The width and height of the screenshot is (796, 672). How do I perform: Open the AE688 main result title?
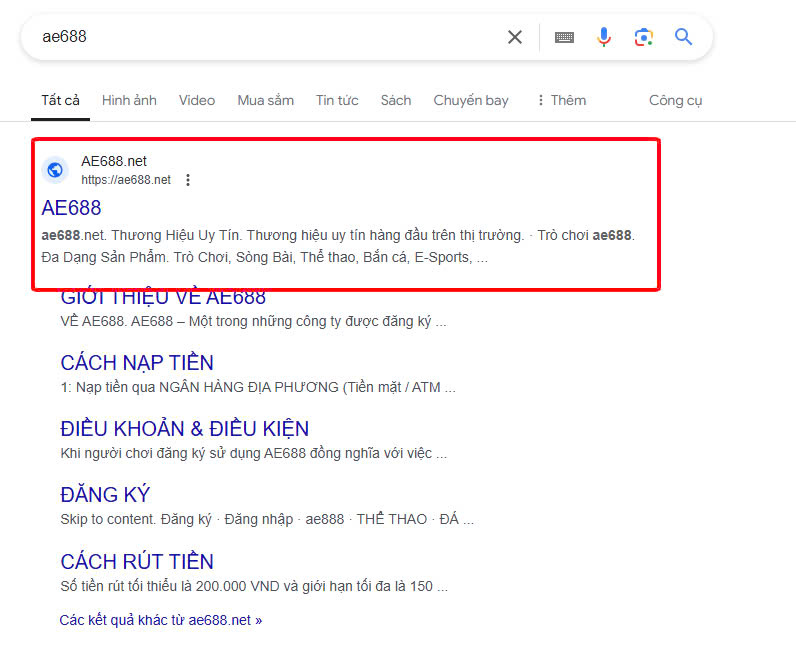click(71, 208)
